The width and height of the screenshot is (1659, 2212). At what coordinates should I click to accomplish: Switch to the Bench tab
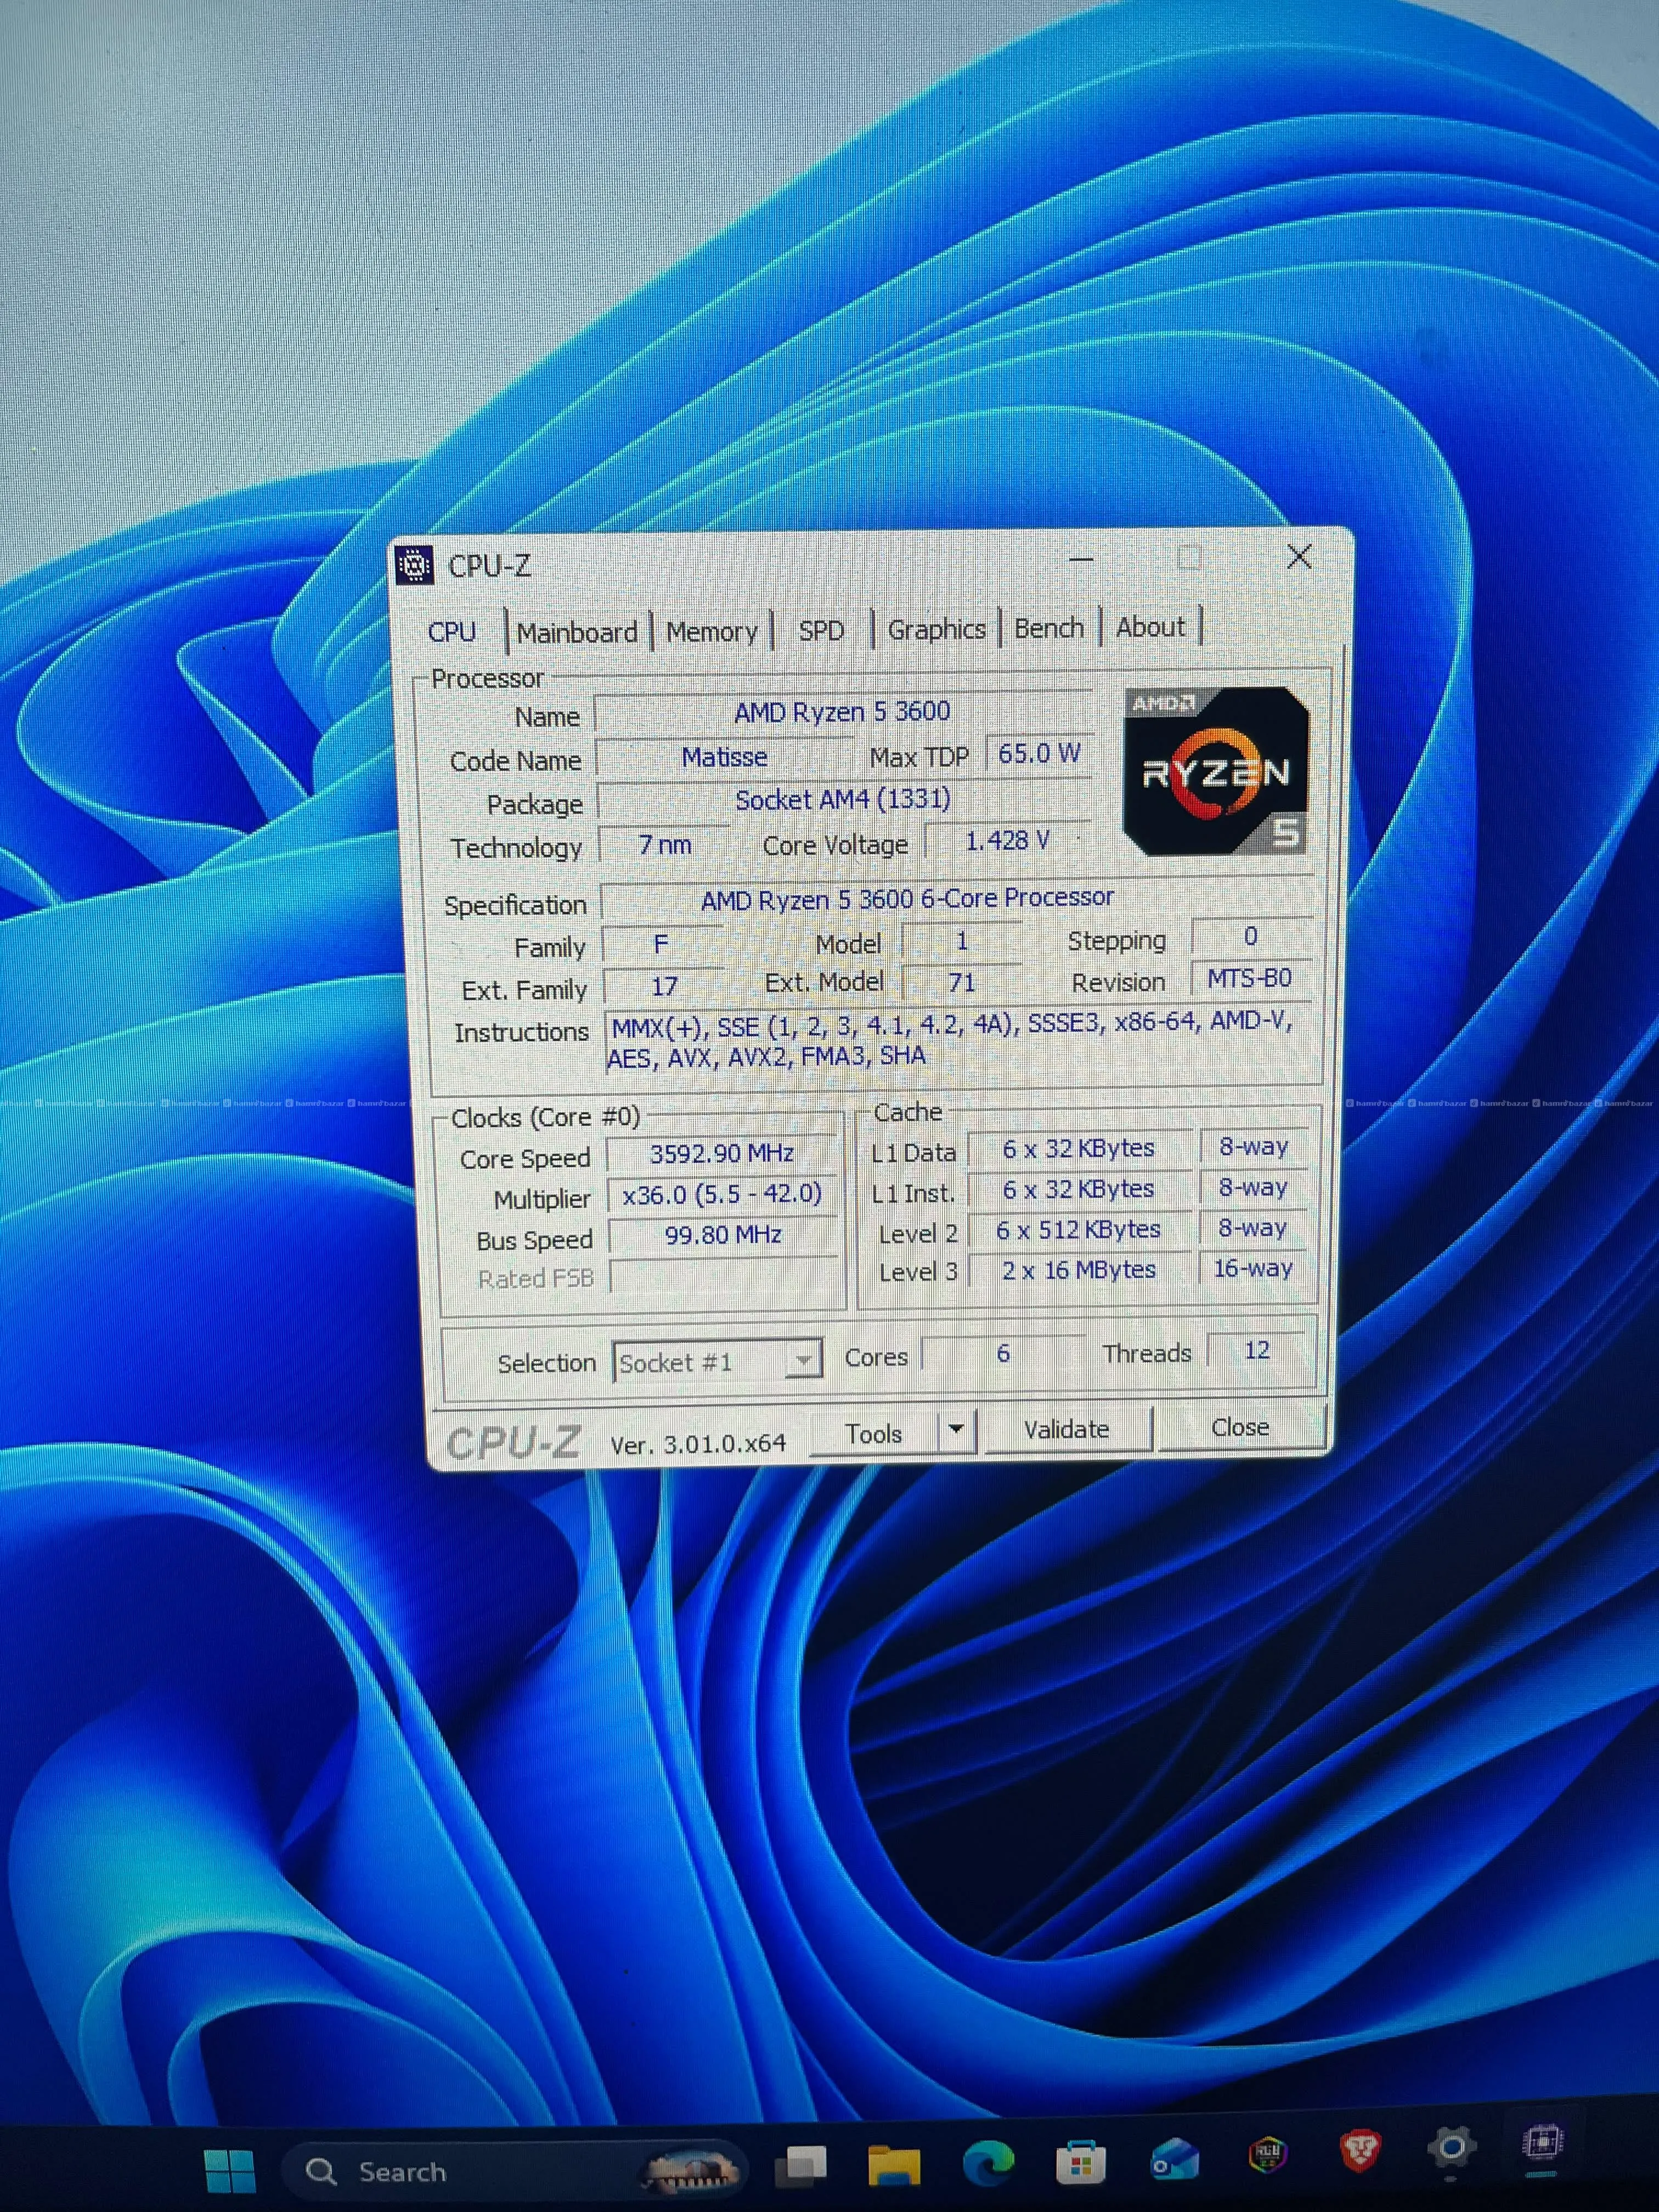[x=1049, y=628]
